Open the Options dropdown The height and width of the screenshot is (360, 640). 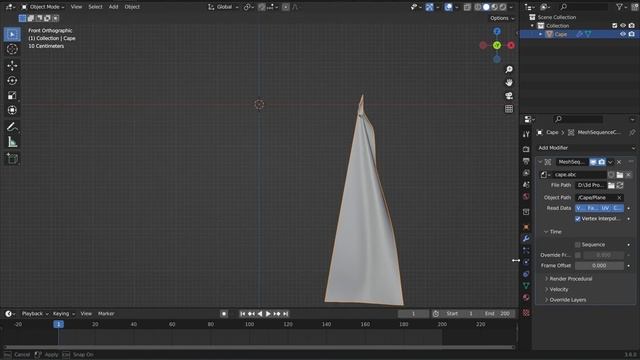tap(502, 18)
